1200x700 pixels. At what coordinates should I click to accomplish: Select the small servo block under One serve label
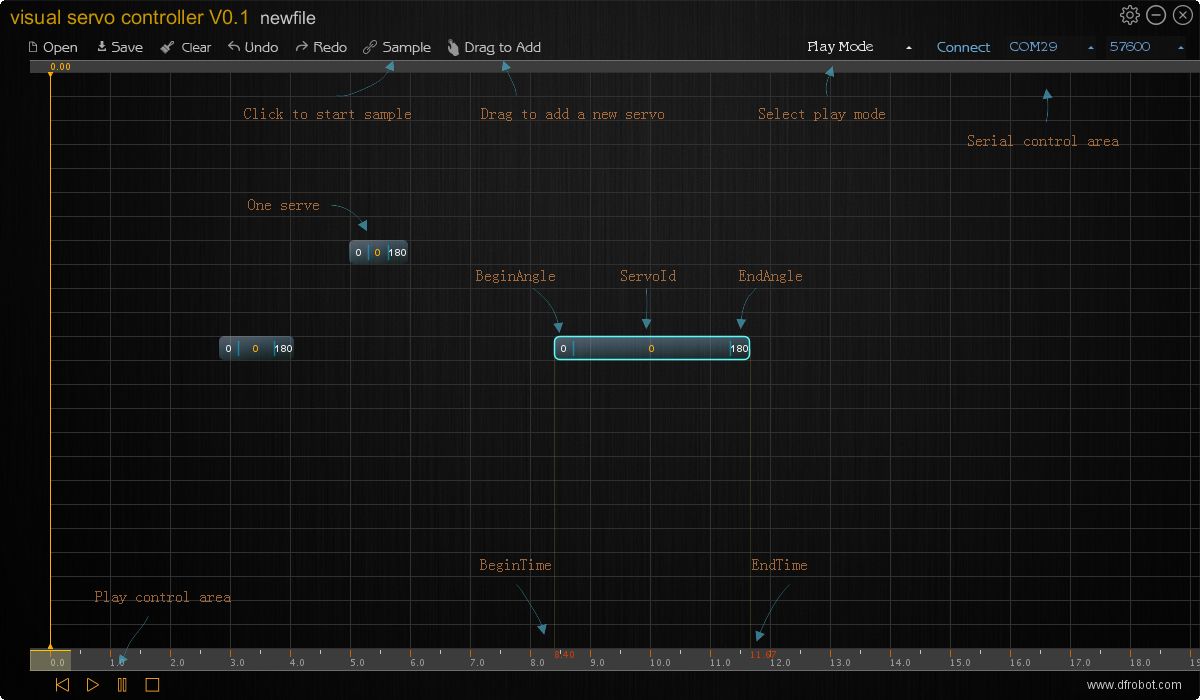coord(378,252)
